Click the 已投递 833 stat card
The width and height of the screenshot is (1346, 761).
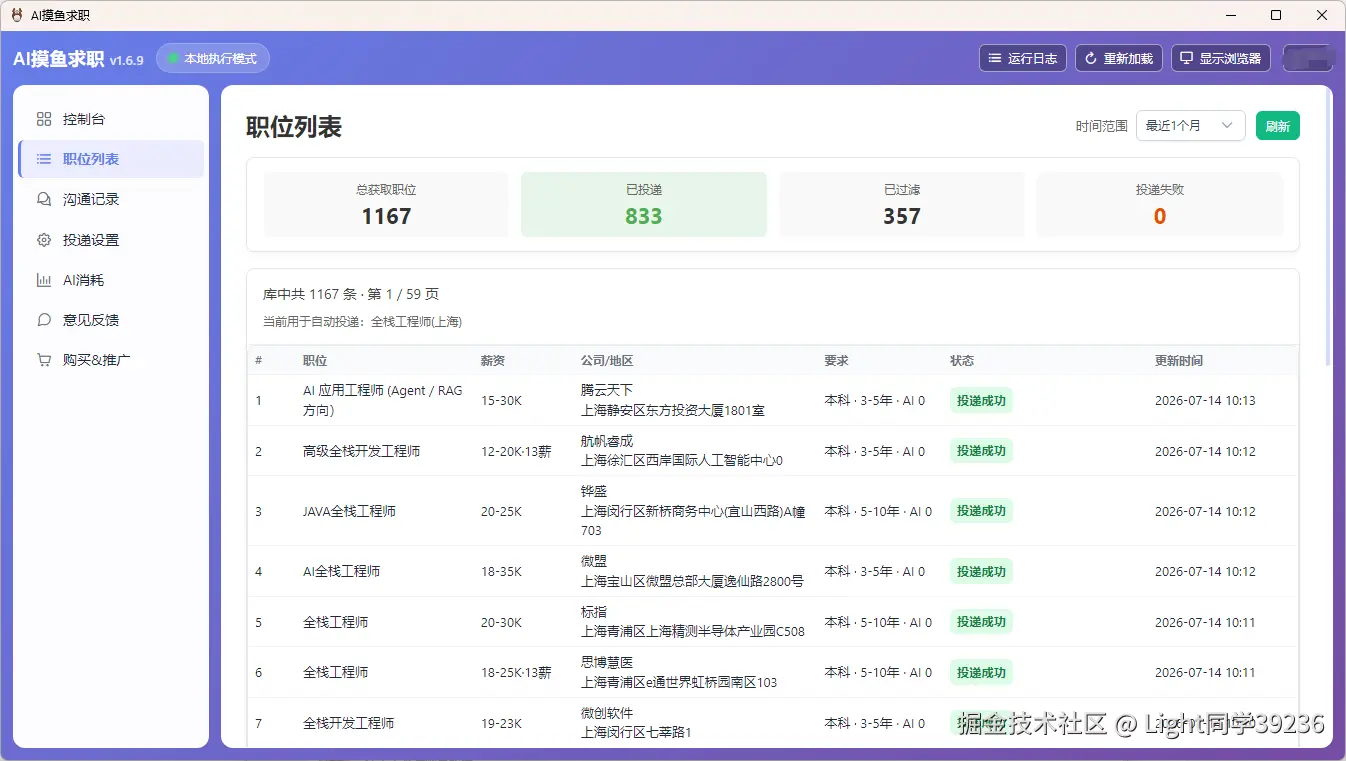click(x=644, y=205)
